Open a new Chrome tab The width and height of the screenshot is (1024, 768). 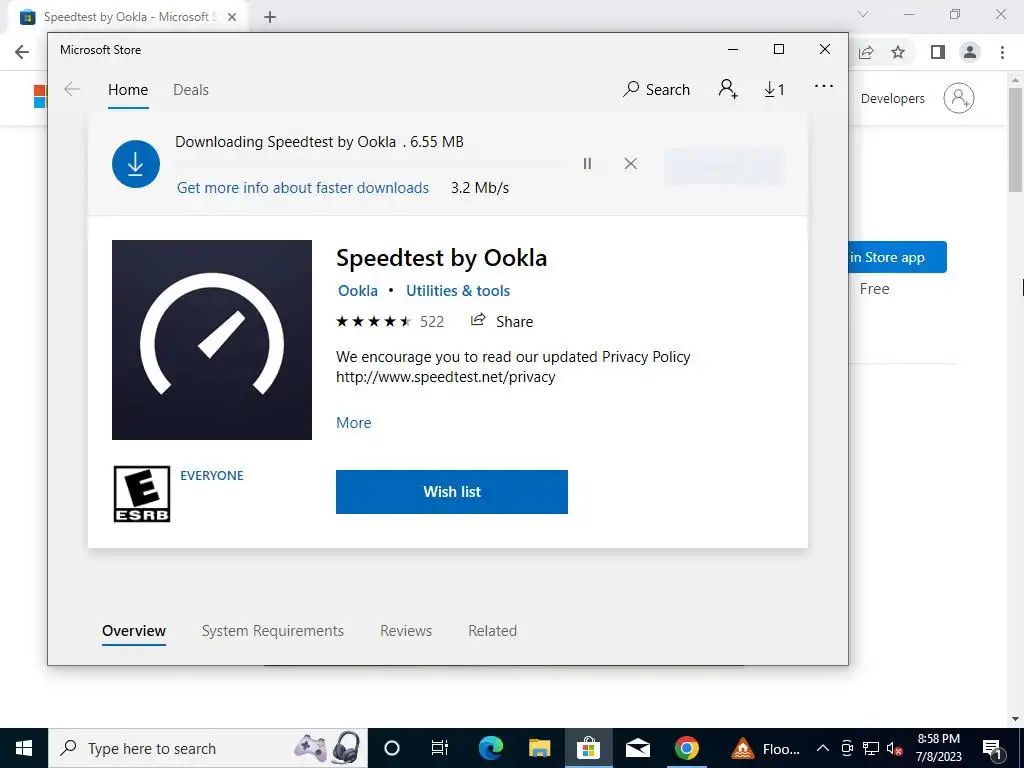coord(270,17)
